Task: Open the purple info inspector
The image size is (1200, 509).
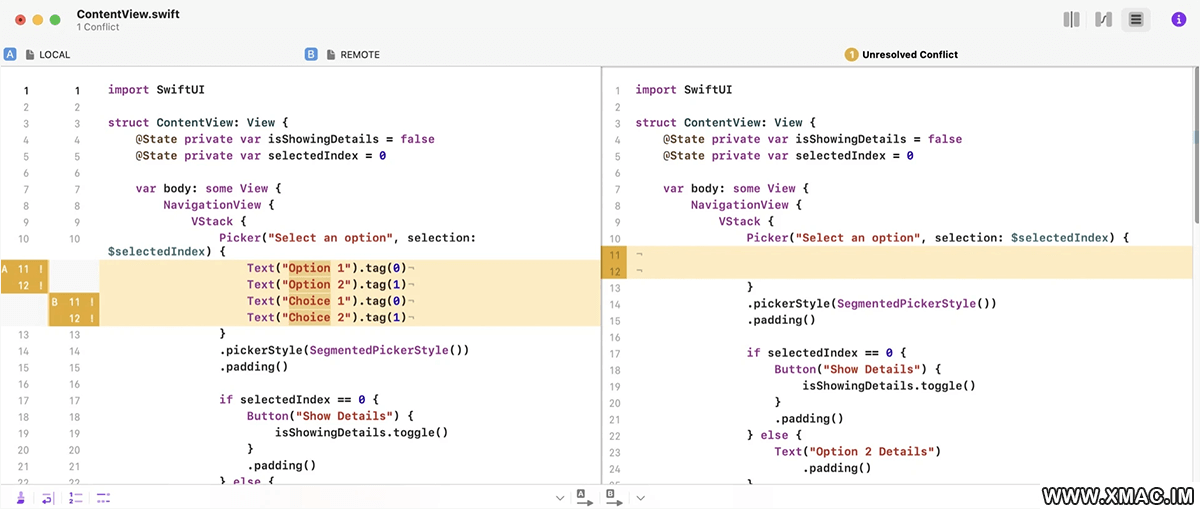Action: click(1178, 19)
